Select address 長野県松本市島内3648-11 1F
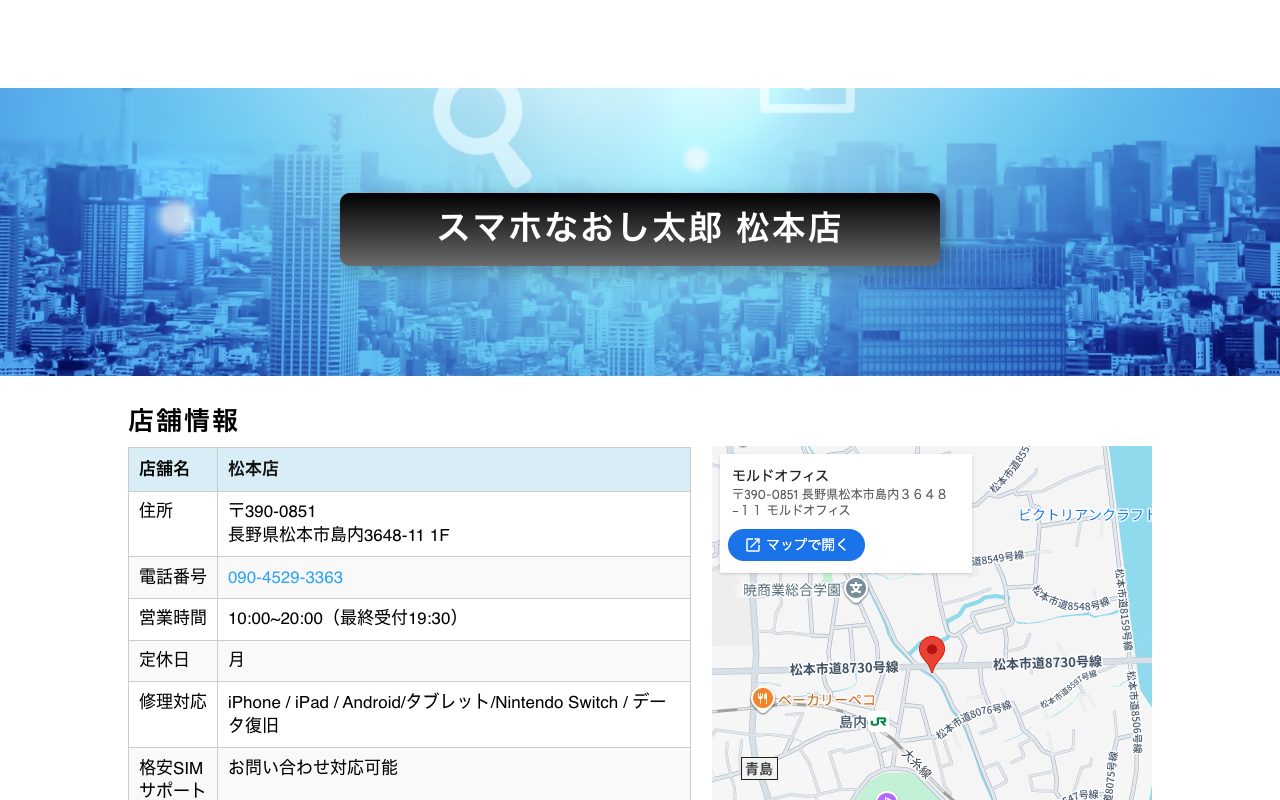Viewport: 1280px width, 800px height. coord(339,536)
